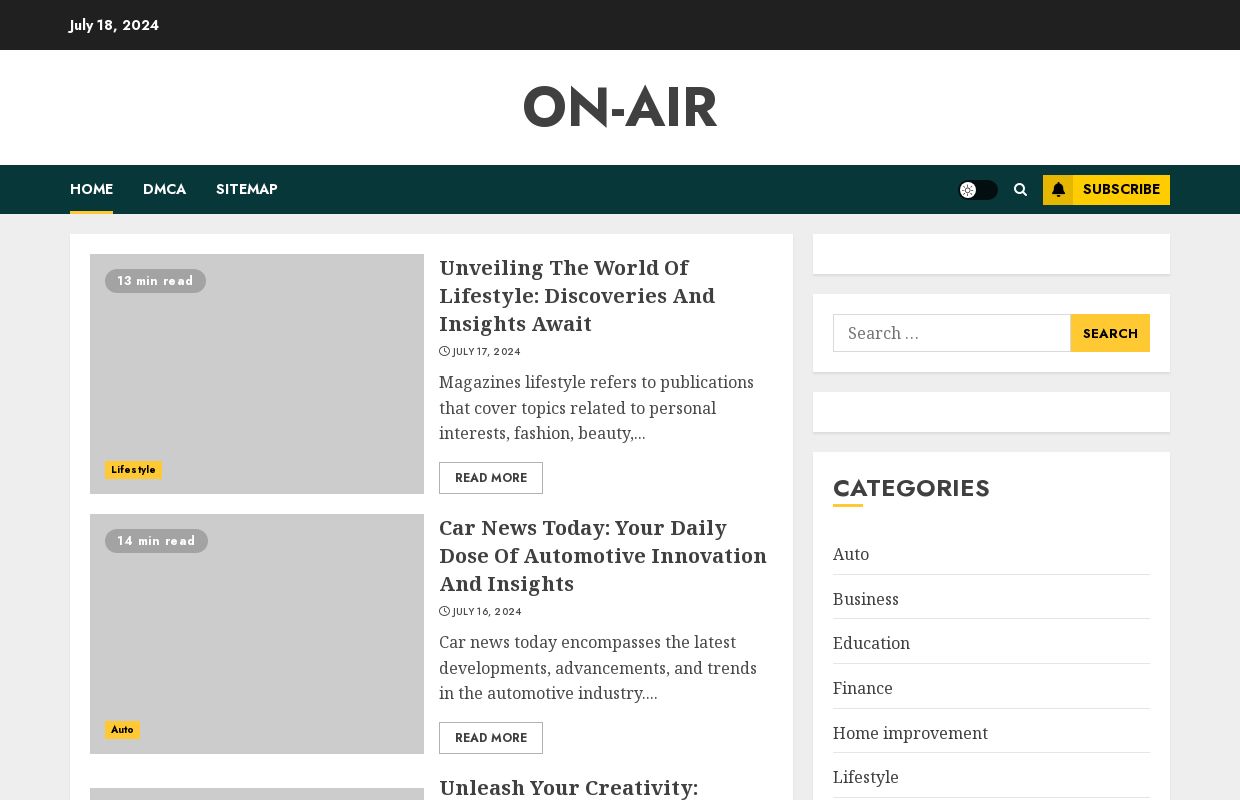The width and height of the screenshot is (1240, 800).
Task: Click the first article's placeholder thumbnail image
Action: (x=257, y=374)
